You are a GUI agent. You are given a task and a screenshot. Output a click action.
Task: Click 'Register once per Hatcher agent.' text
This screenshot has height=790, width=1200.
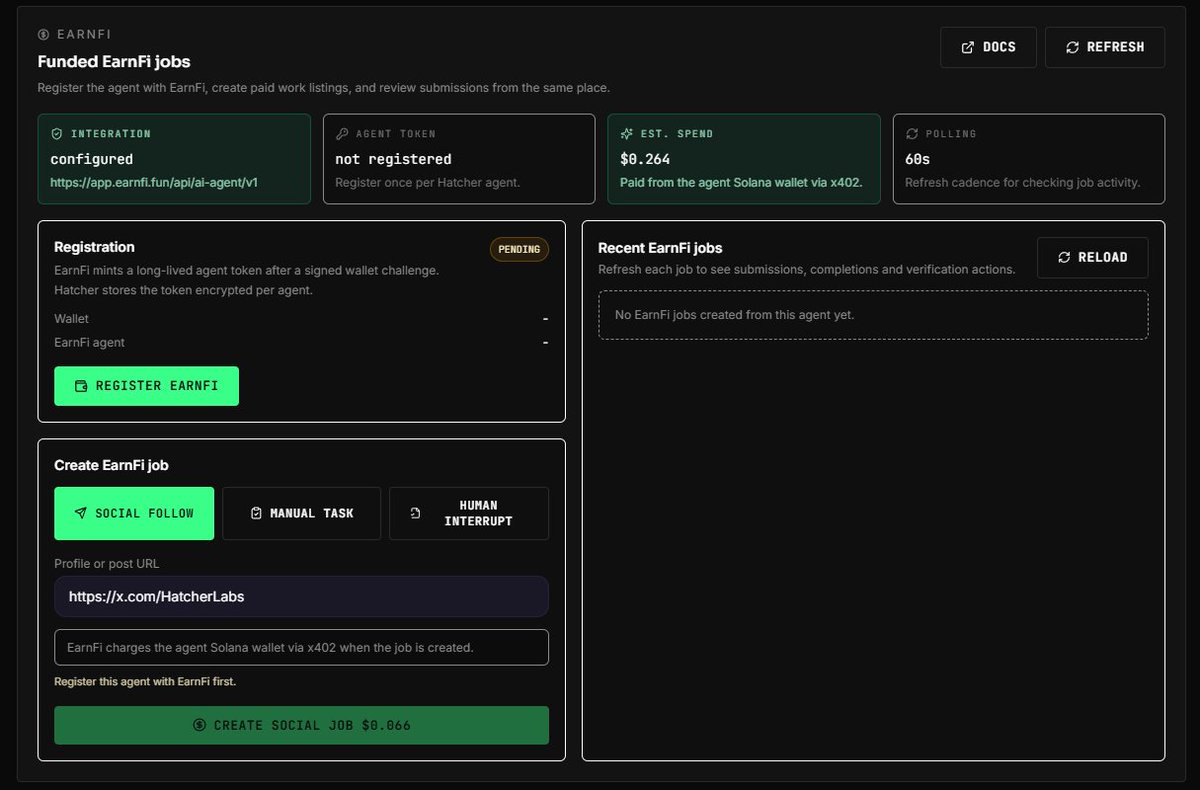[x=427, y=183]
